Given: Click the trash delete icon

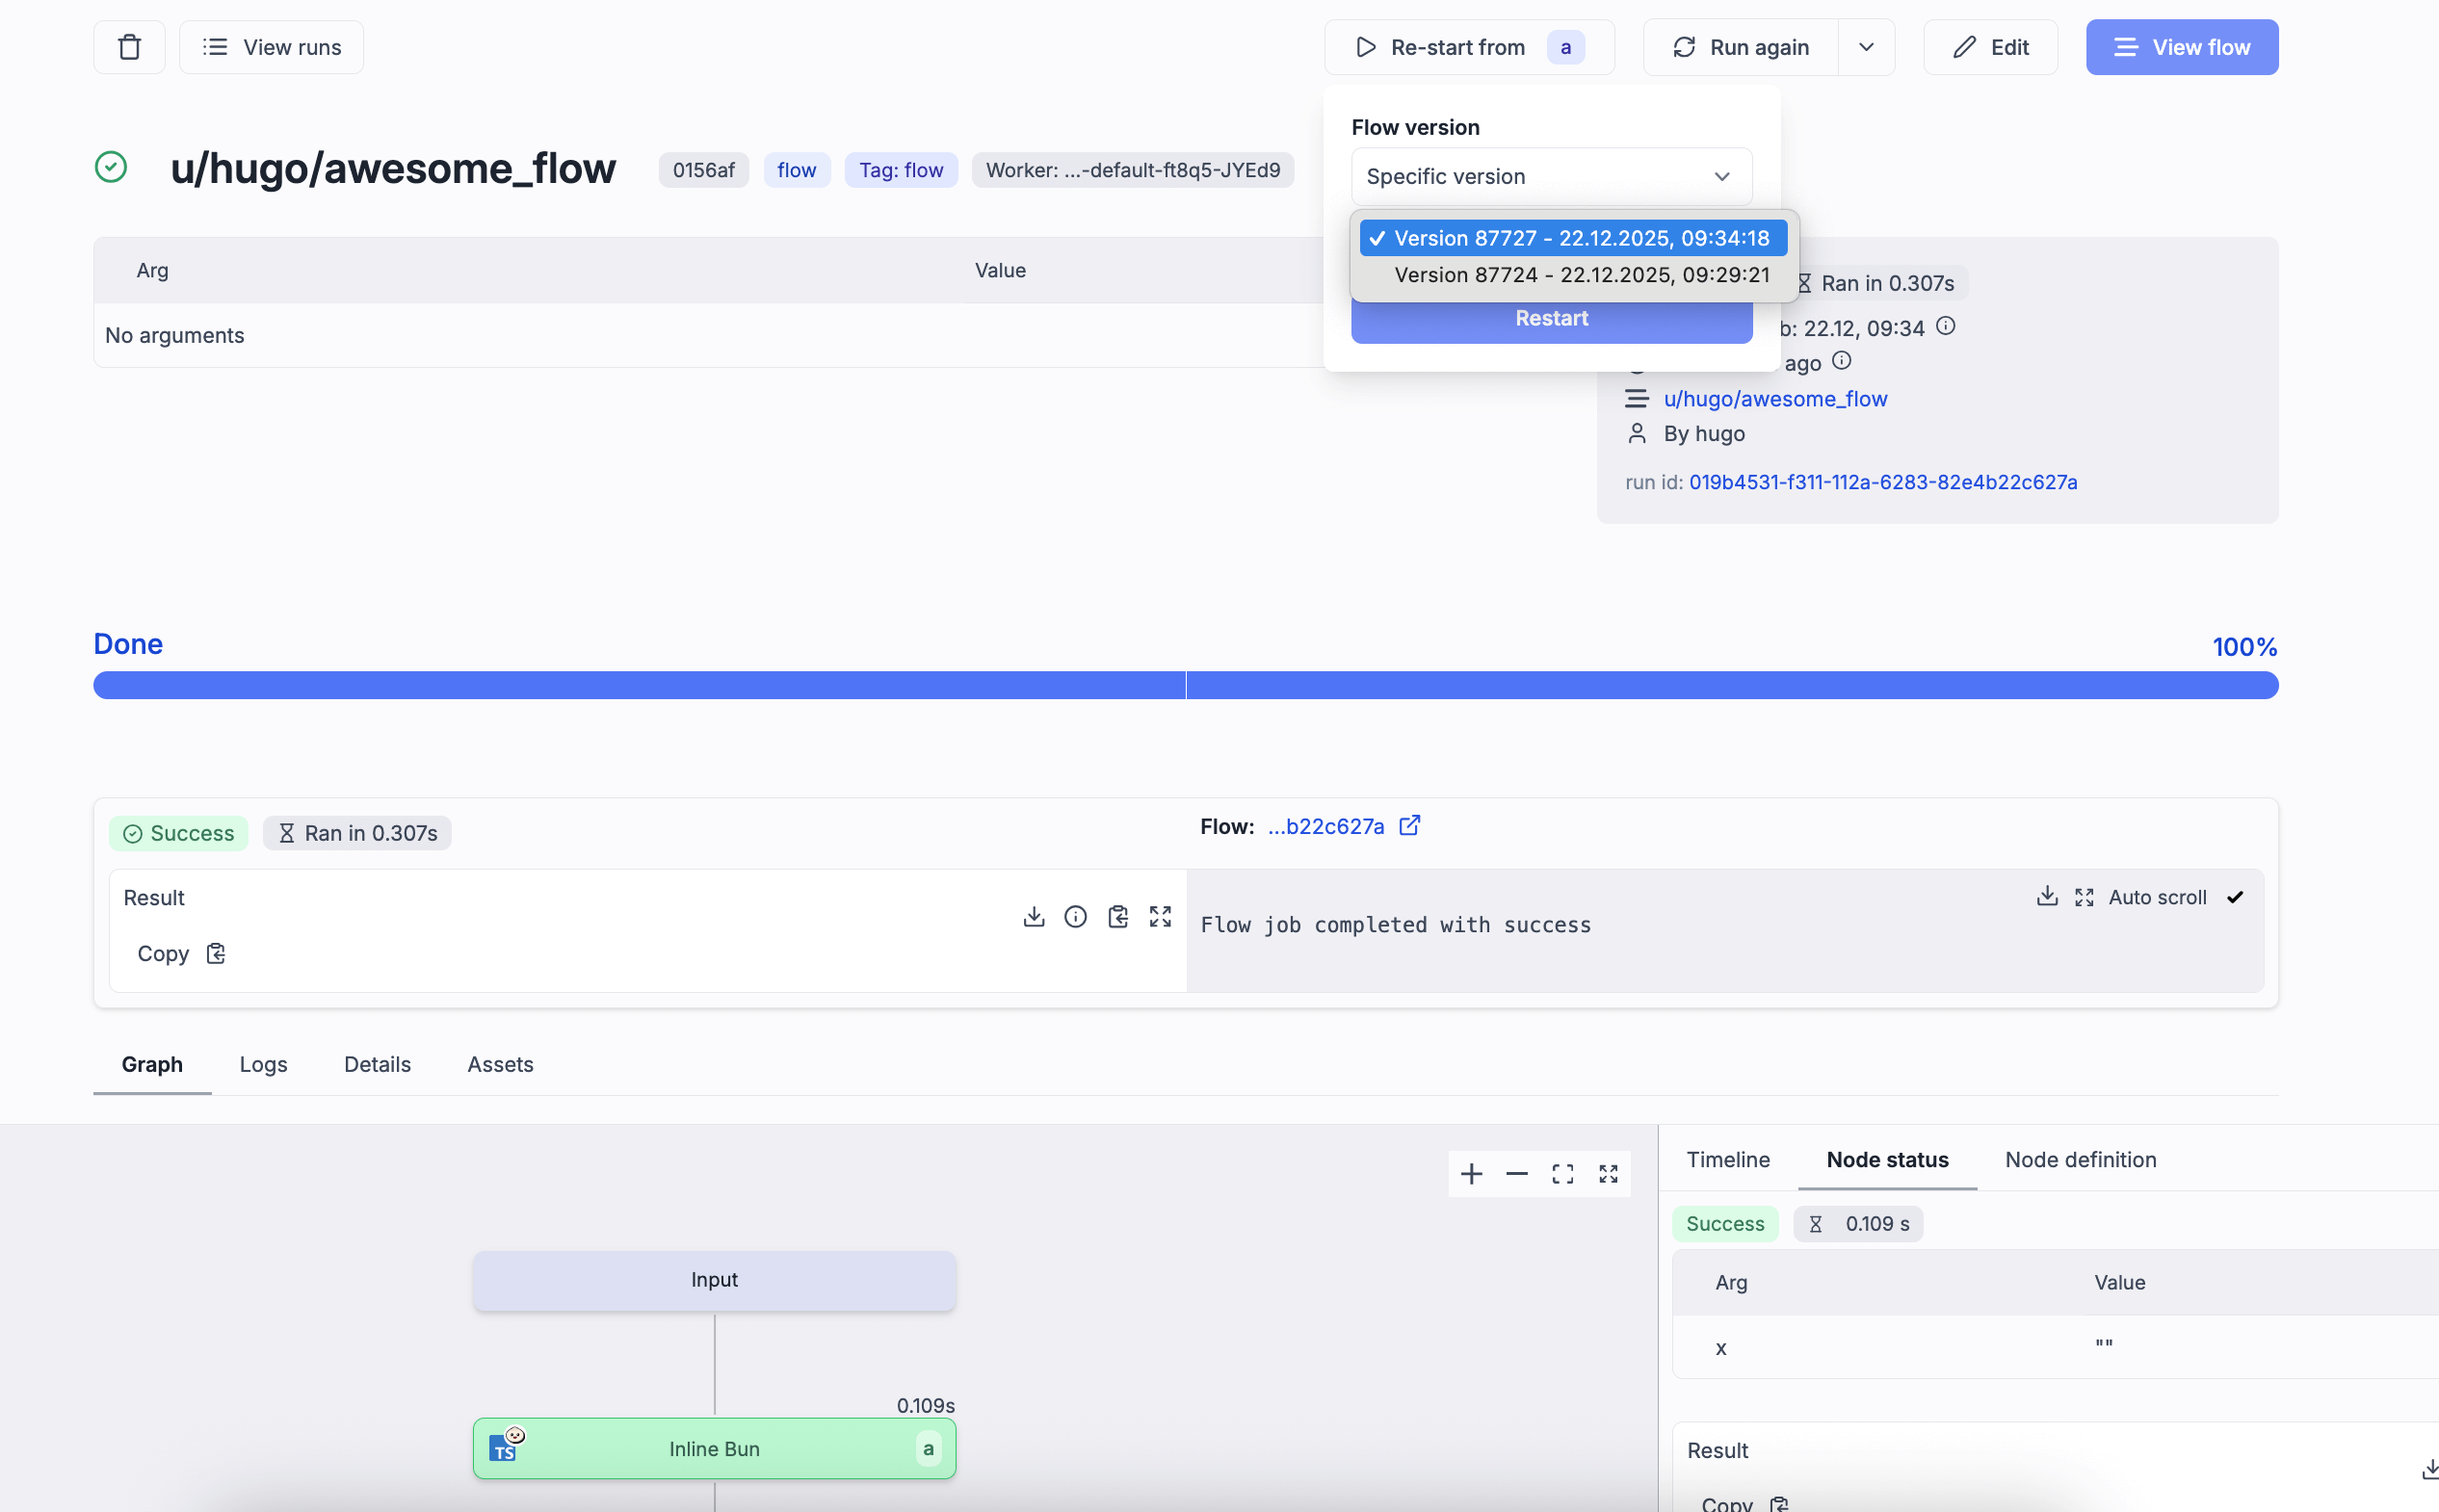Looking at the screenshot, I should 129,47.
